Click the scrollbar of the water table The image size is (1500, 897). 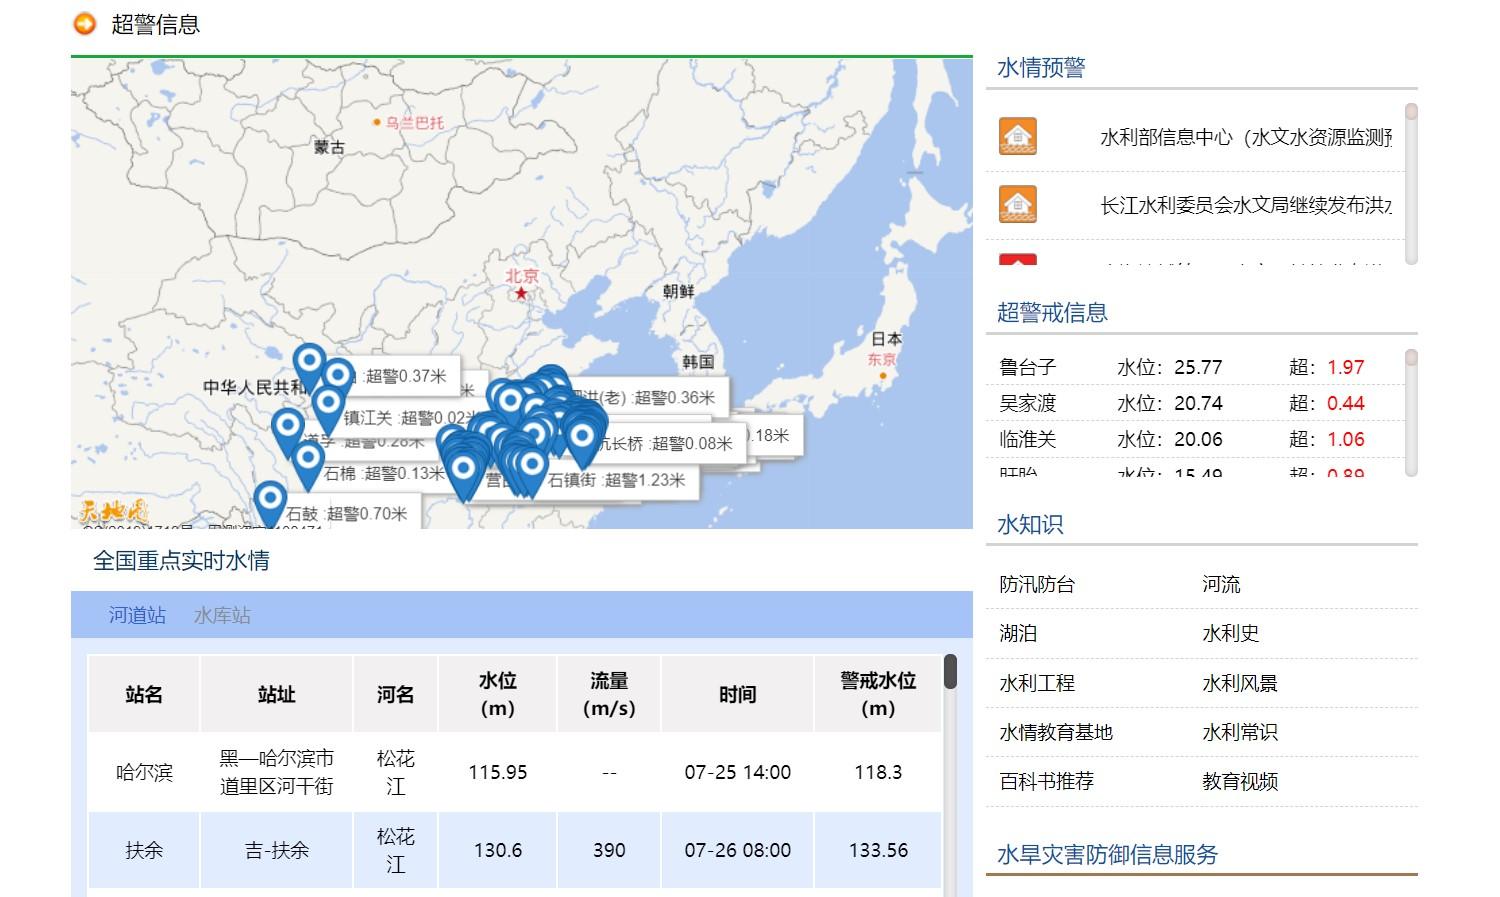pyautogui.click(x=950, y=671)
